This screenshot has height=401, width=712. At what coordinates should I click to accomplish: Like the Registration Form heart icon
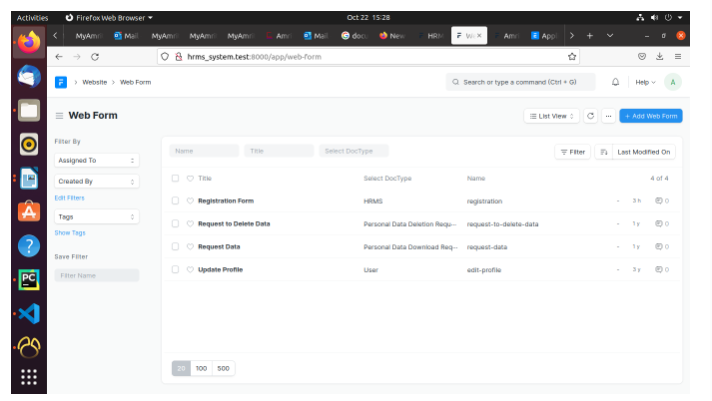(190, 201)
